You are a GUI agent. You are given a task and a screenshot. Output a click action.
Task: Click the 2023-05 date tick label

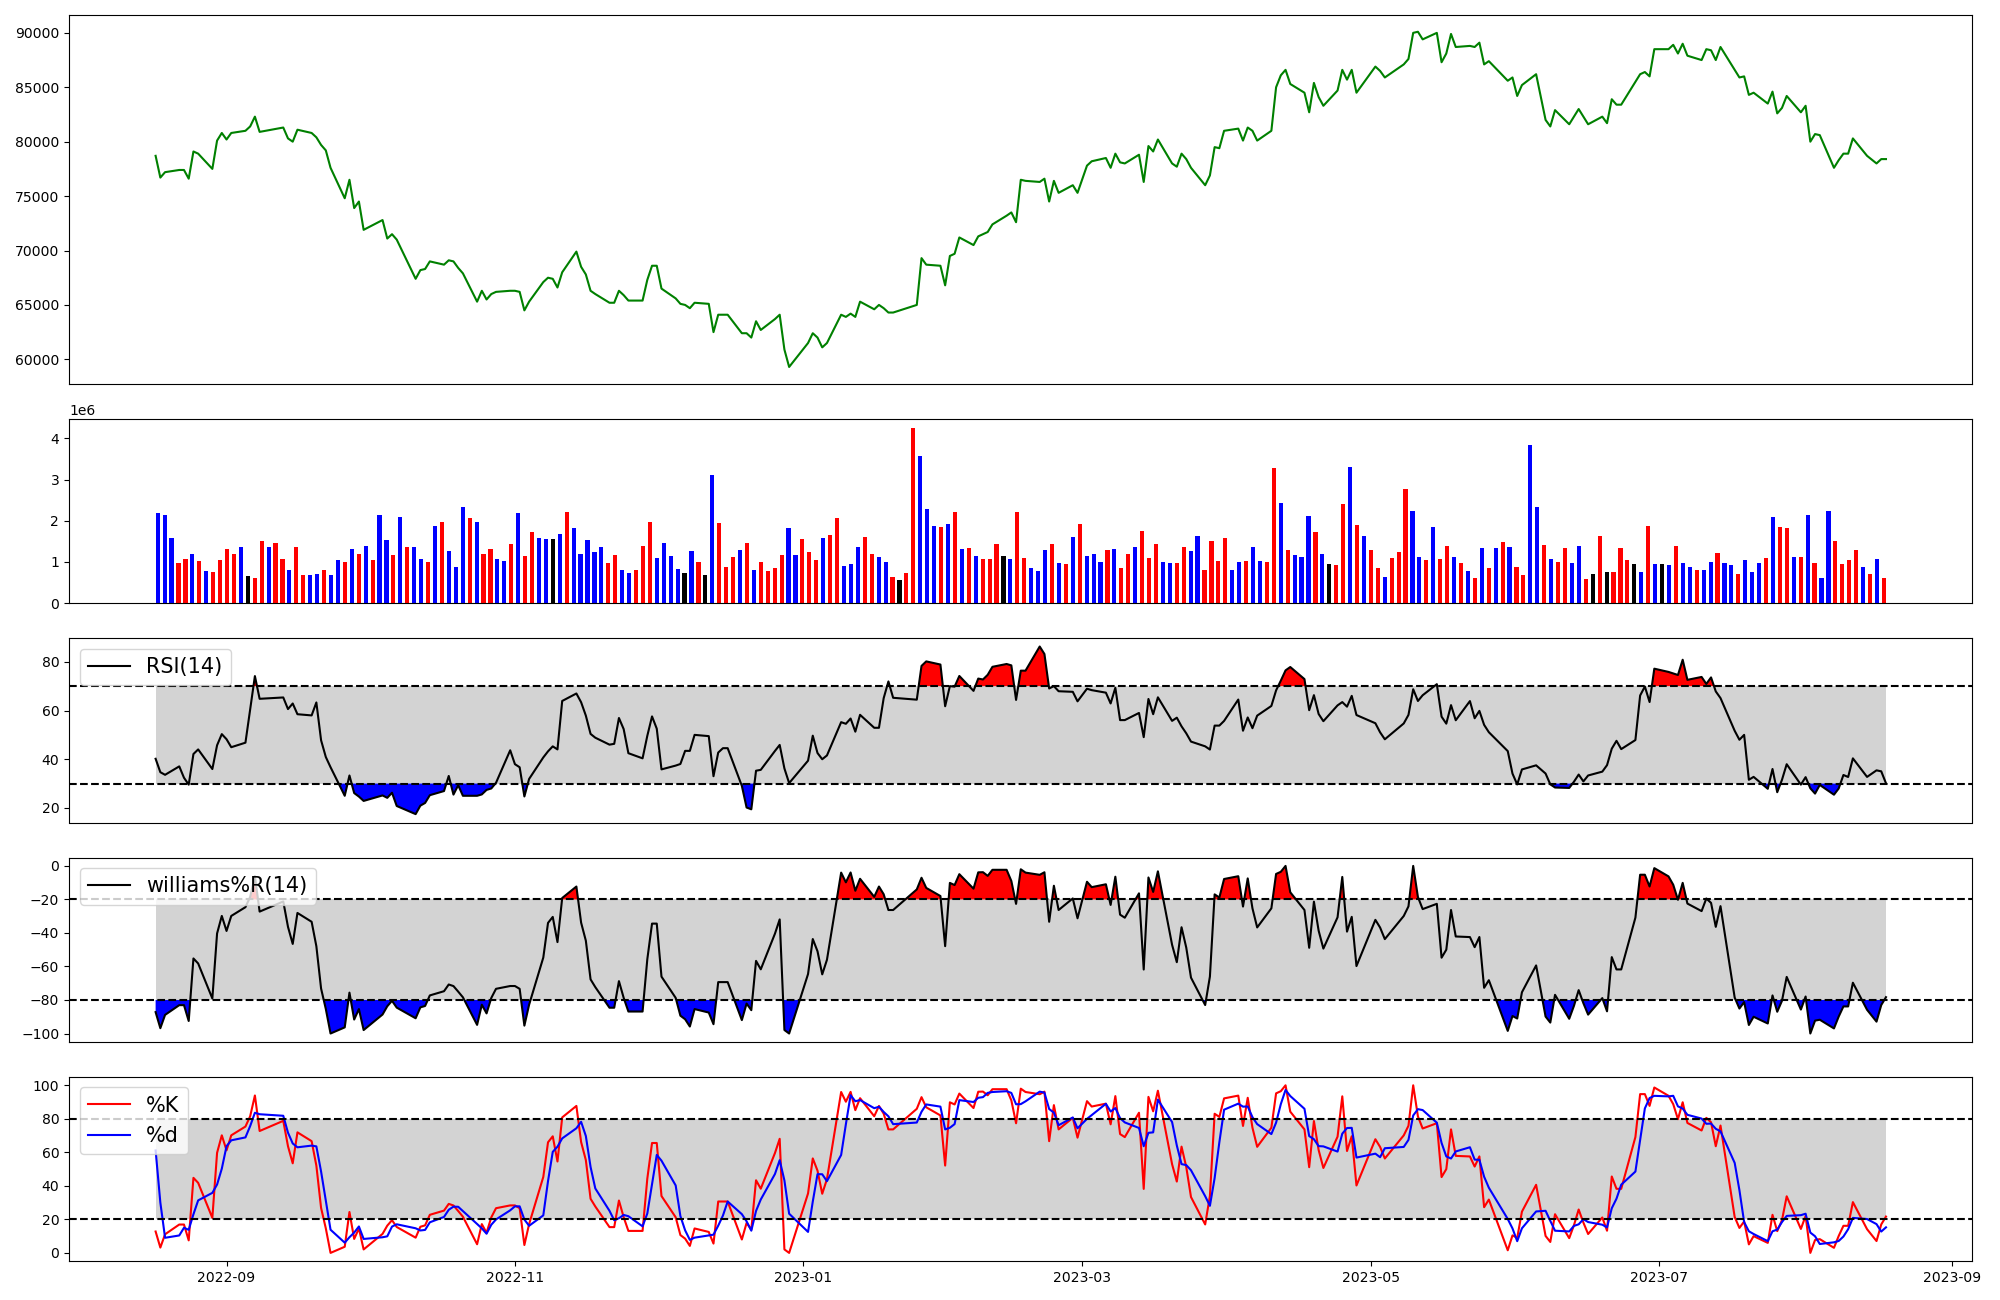pyautogui.click(x=1370, y=1277)
